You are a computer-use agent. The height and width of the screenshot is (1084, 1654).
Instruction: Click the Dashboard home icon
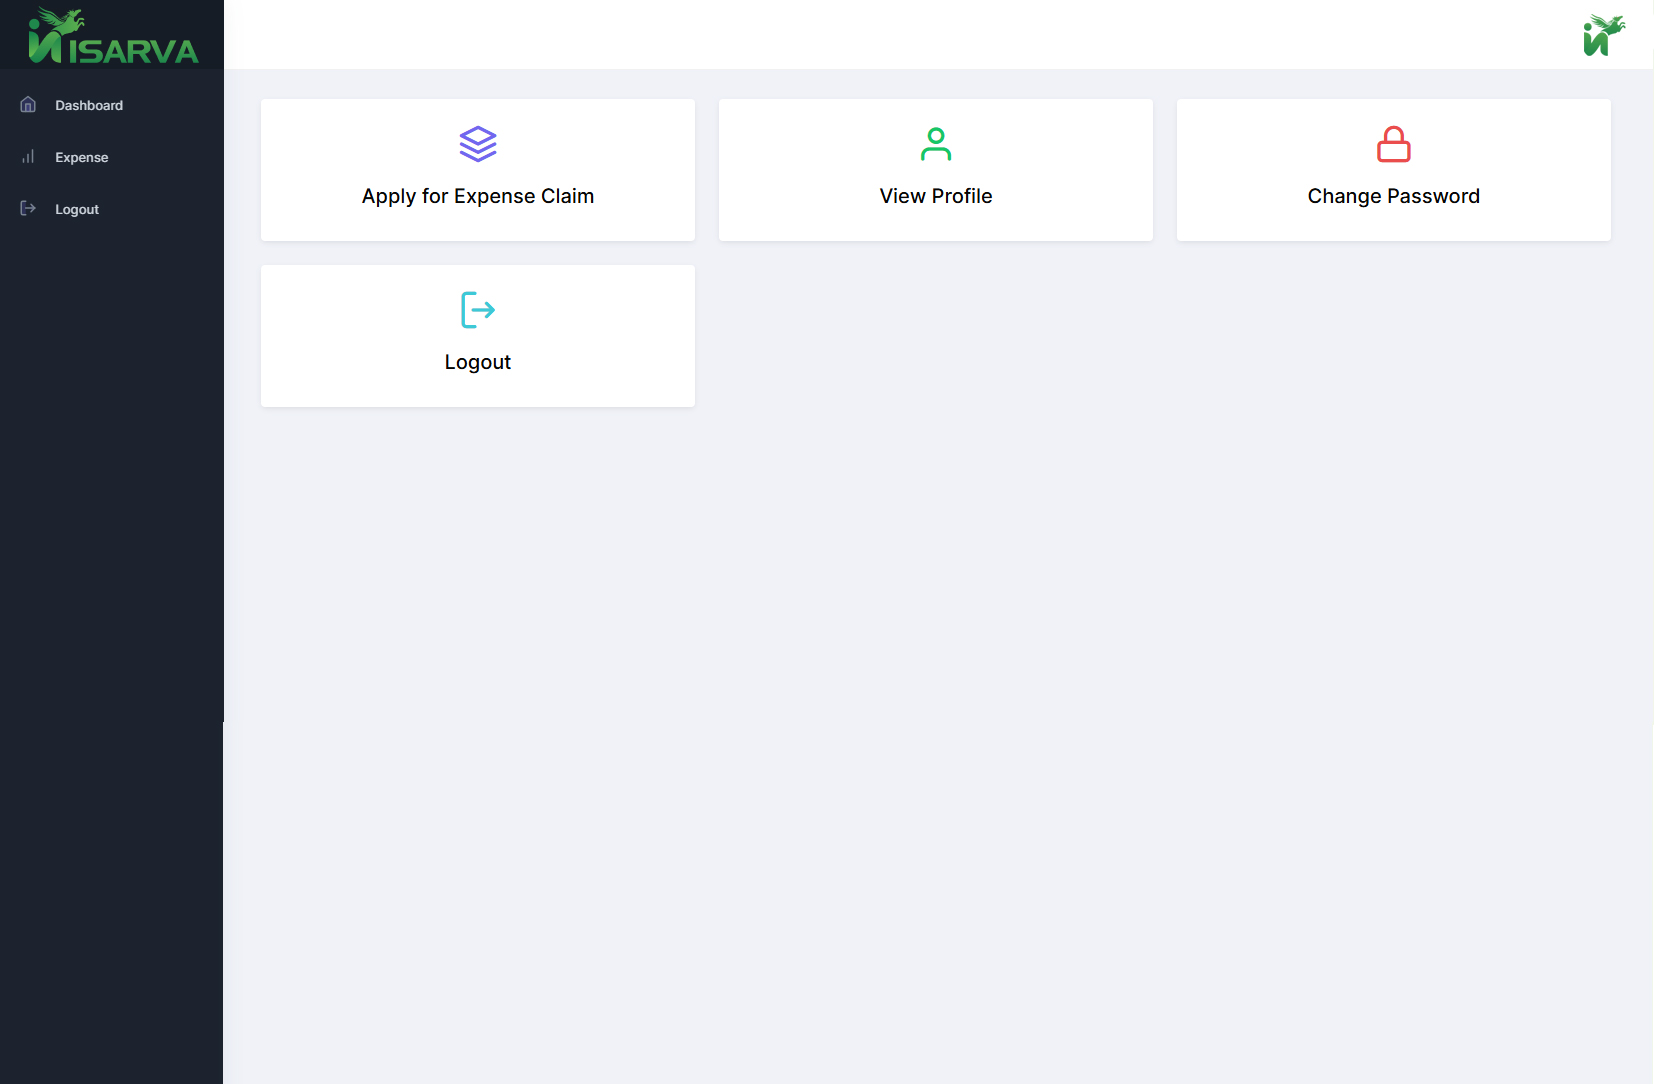28,105
